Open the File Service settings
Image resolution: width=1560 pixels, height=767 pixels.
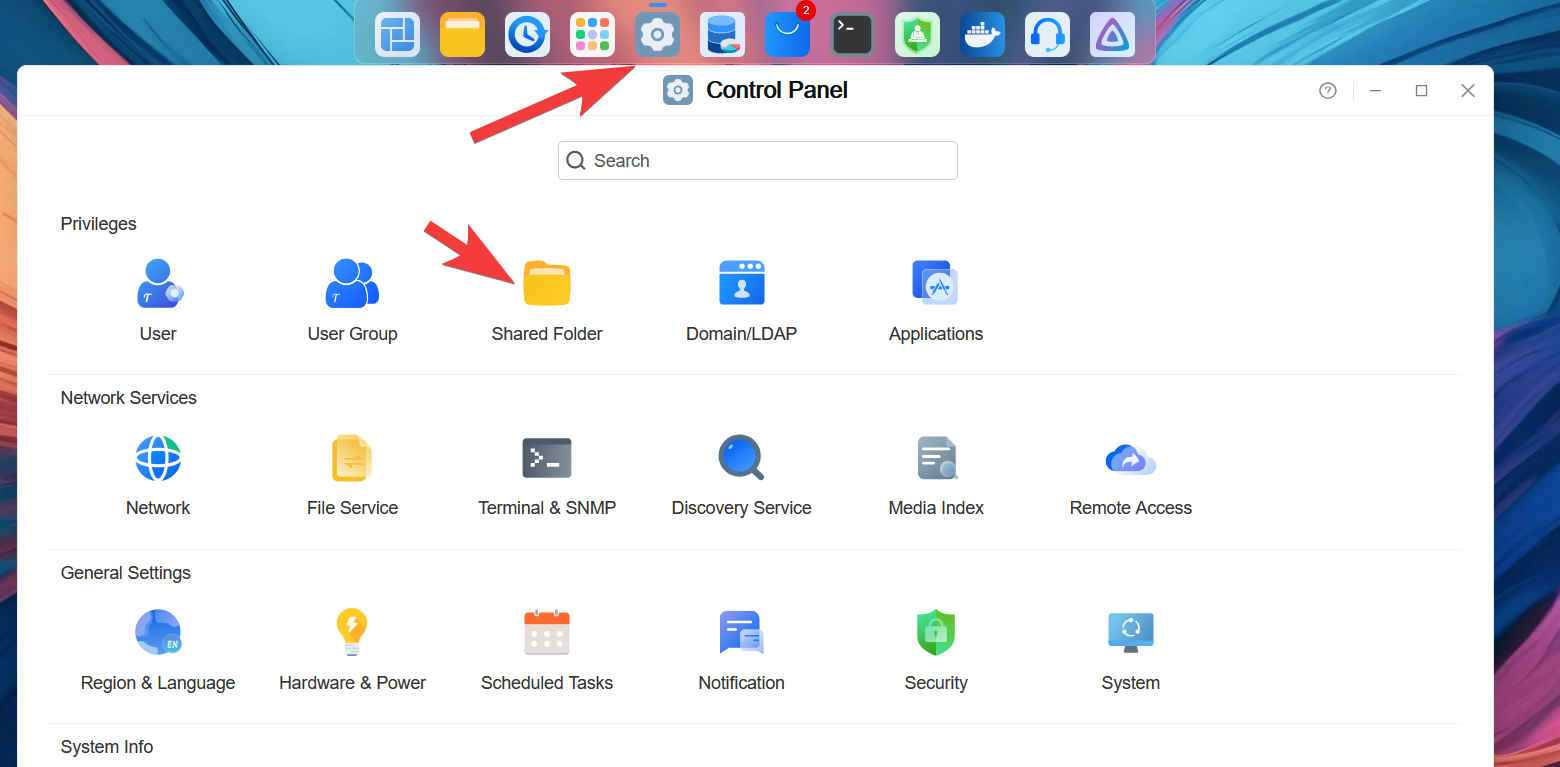coord(352,459)
